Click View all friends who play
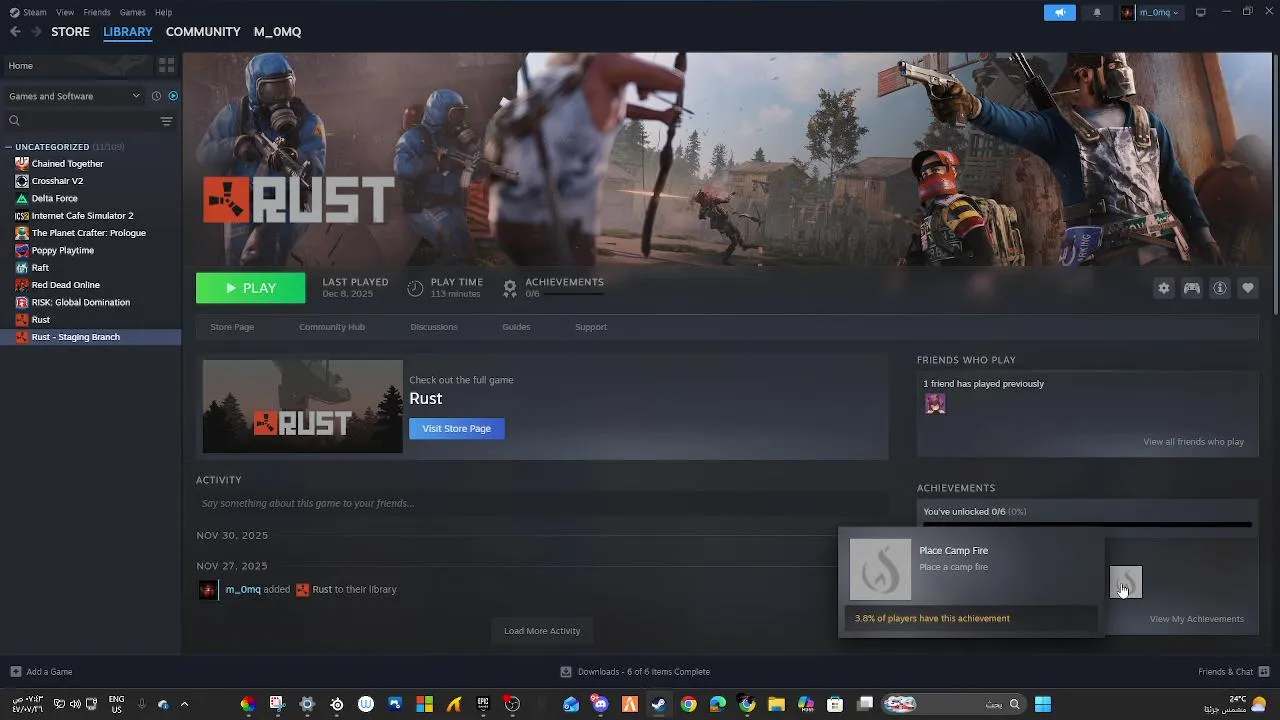Viewport: 1280px width, 720px height. click(1194, 442)
